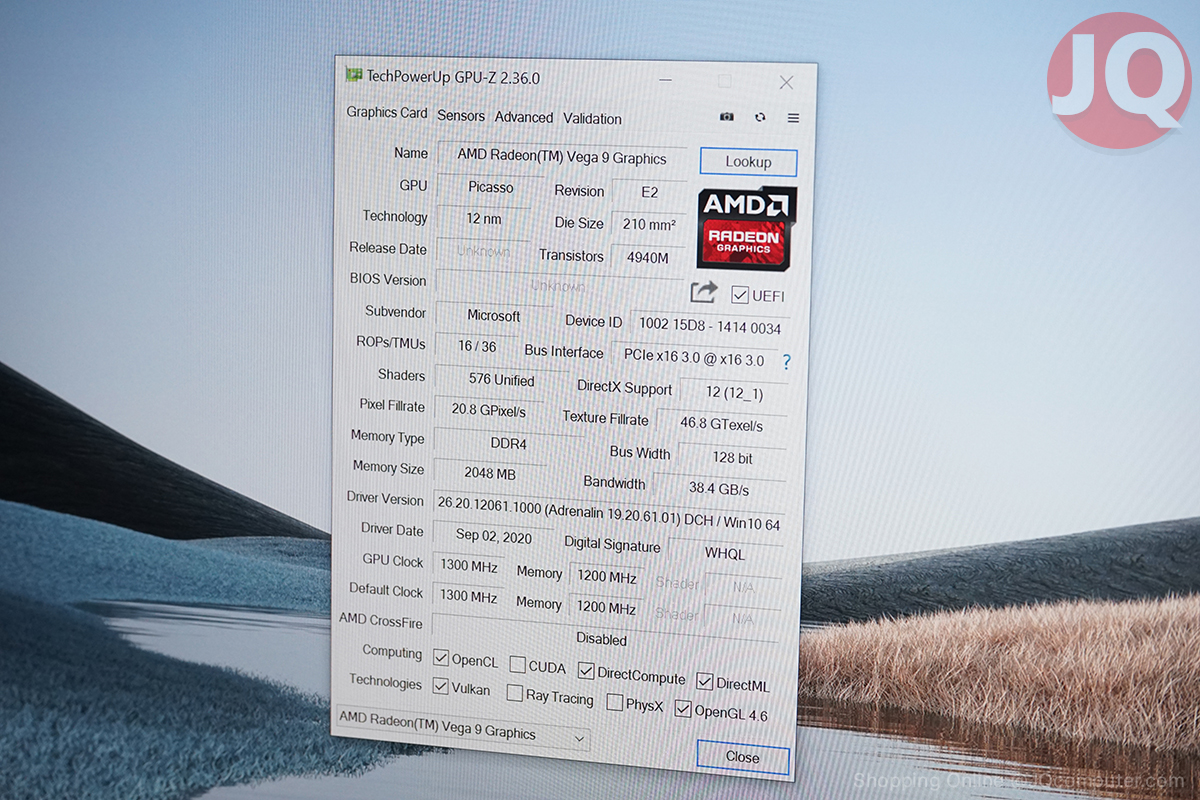Click the Bus Width field showing 128 bit

pyautogui.click(x=732, y=458)
